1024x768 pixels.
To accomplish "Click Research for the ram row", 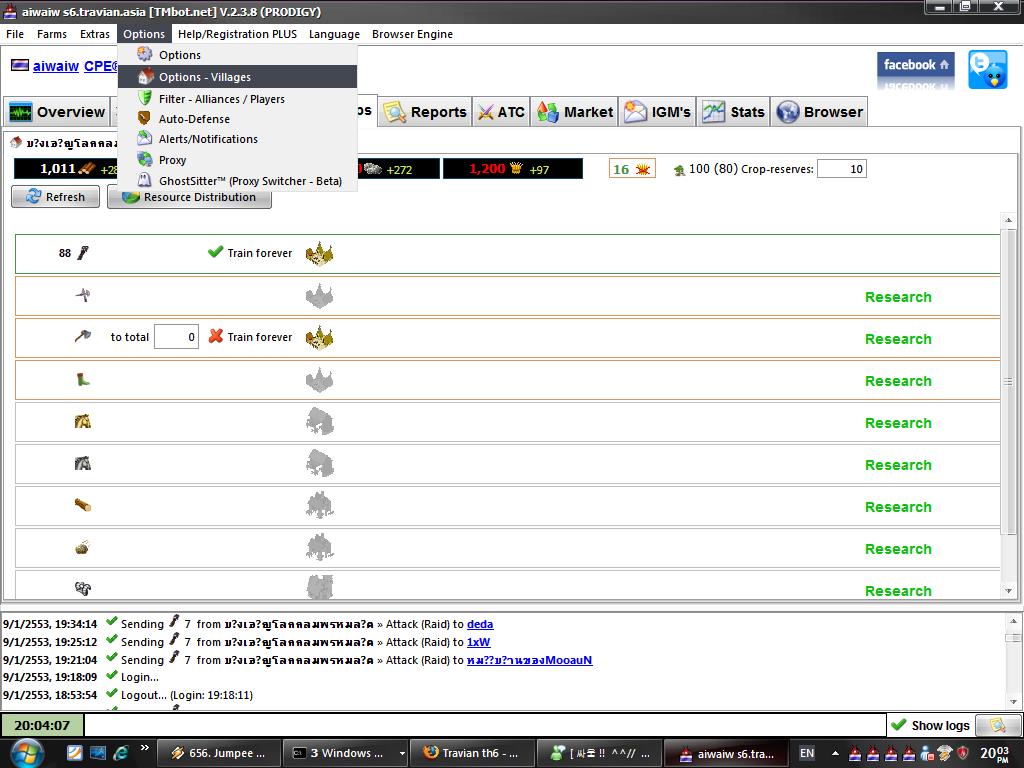I will coord(898,507).
